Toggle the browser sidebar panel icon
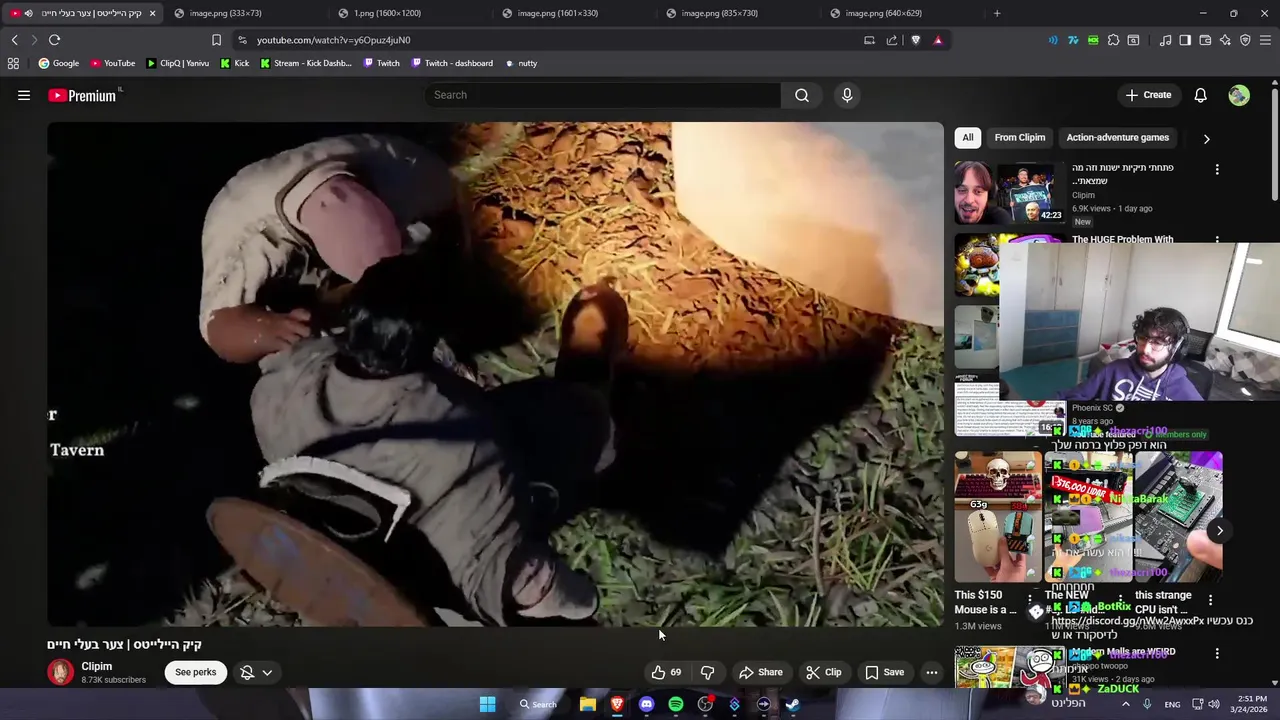Screen dimensions: 1280x720 1185,40
